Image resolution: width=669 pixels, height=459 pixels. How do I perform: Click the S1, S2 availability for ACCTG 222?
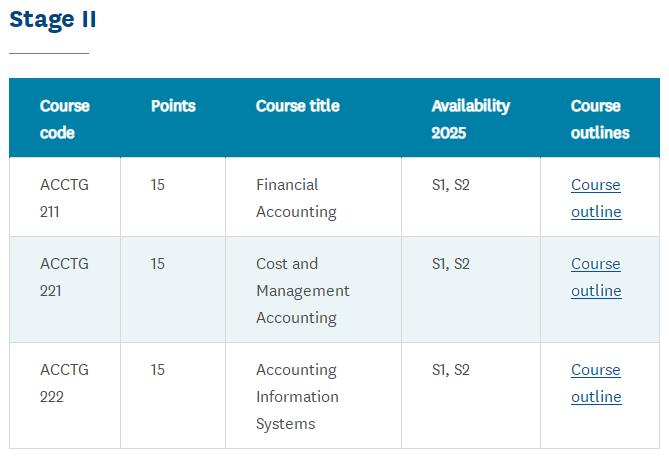pyautogui.click(x=450, y=370)
